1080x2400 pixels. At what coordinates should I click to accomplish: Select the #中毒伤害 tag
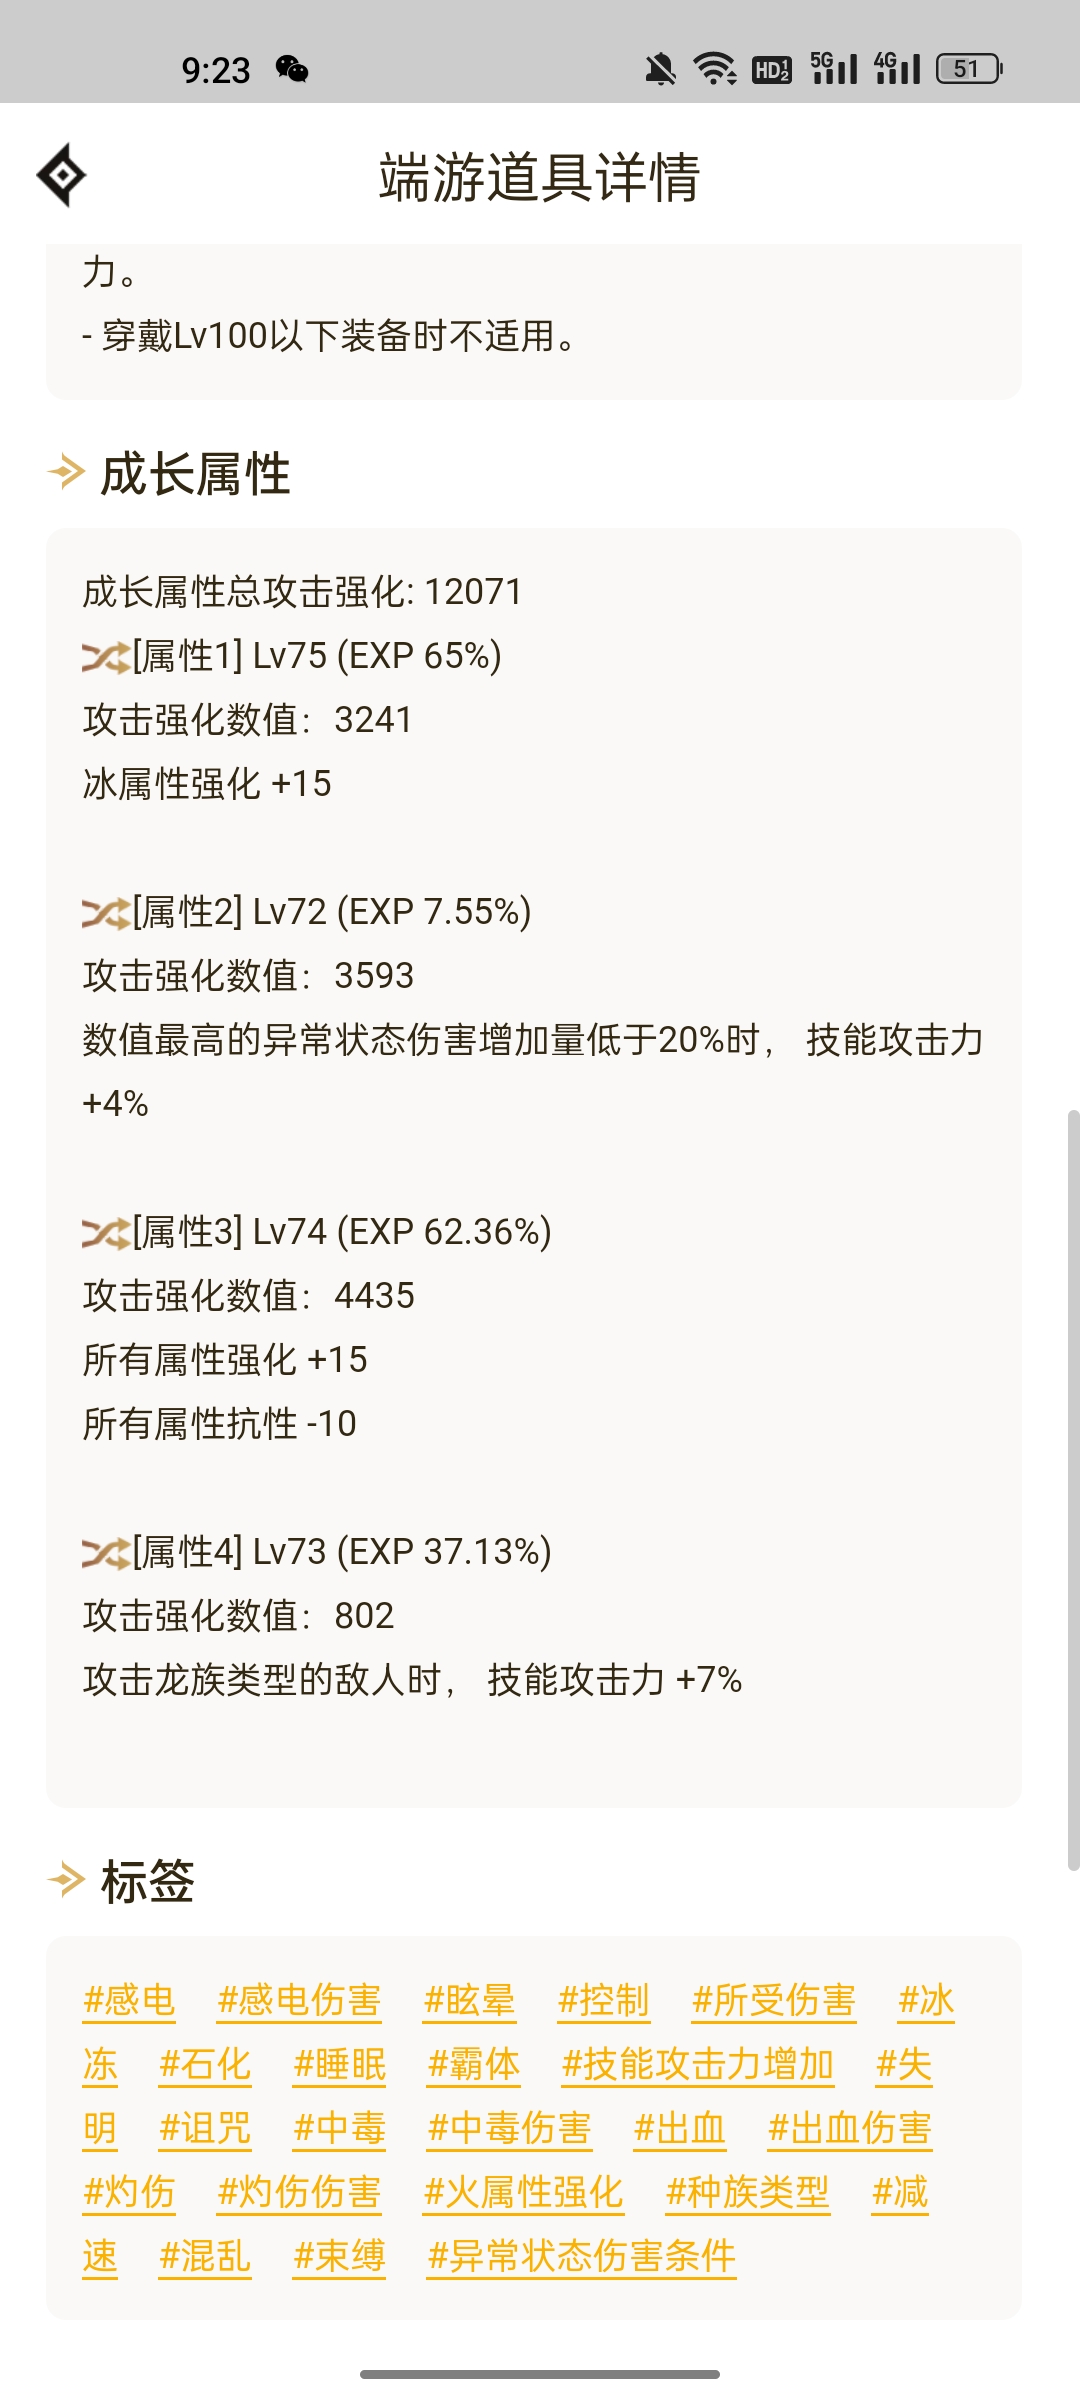(x=509, y=2128)
